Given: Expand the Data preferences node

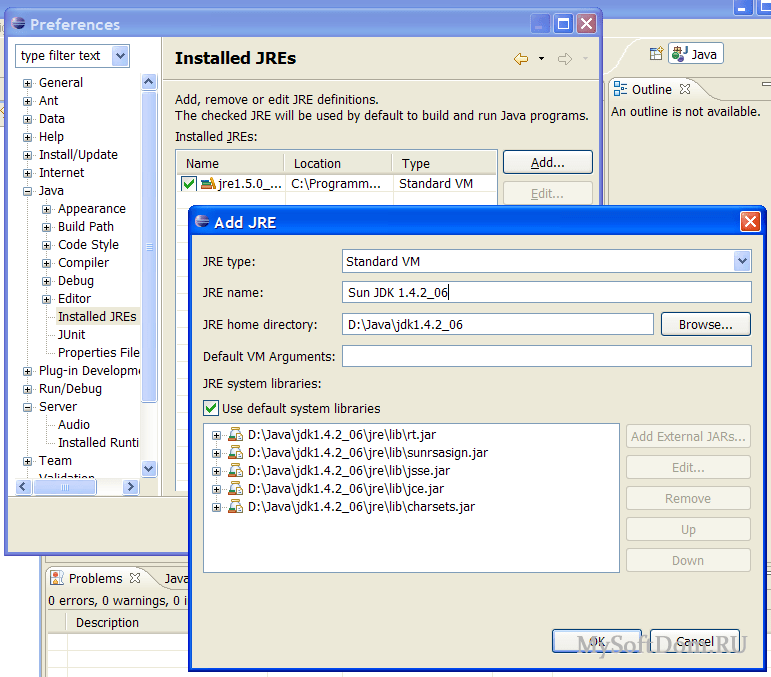Looking at the screenshot, I should point(28,119).
